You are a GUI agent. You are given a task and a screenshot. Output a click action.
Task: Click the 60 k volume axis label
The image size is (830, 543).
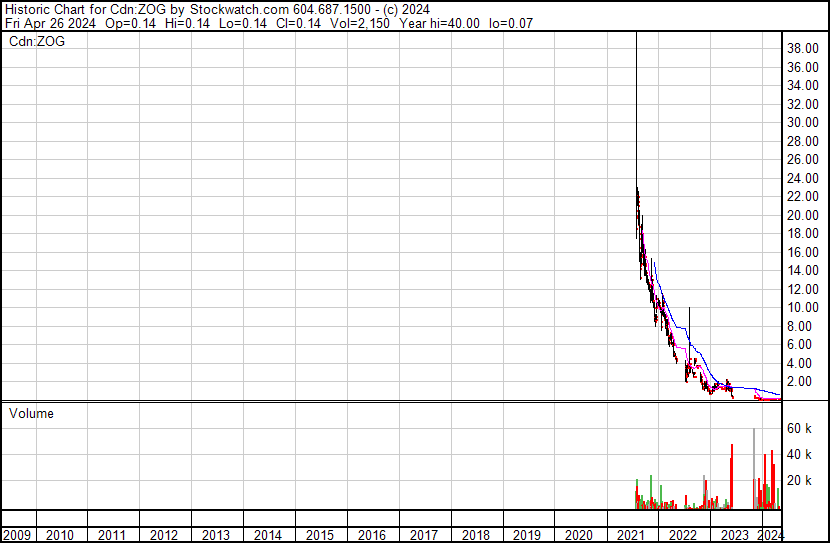(799, 429)
